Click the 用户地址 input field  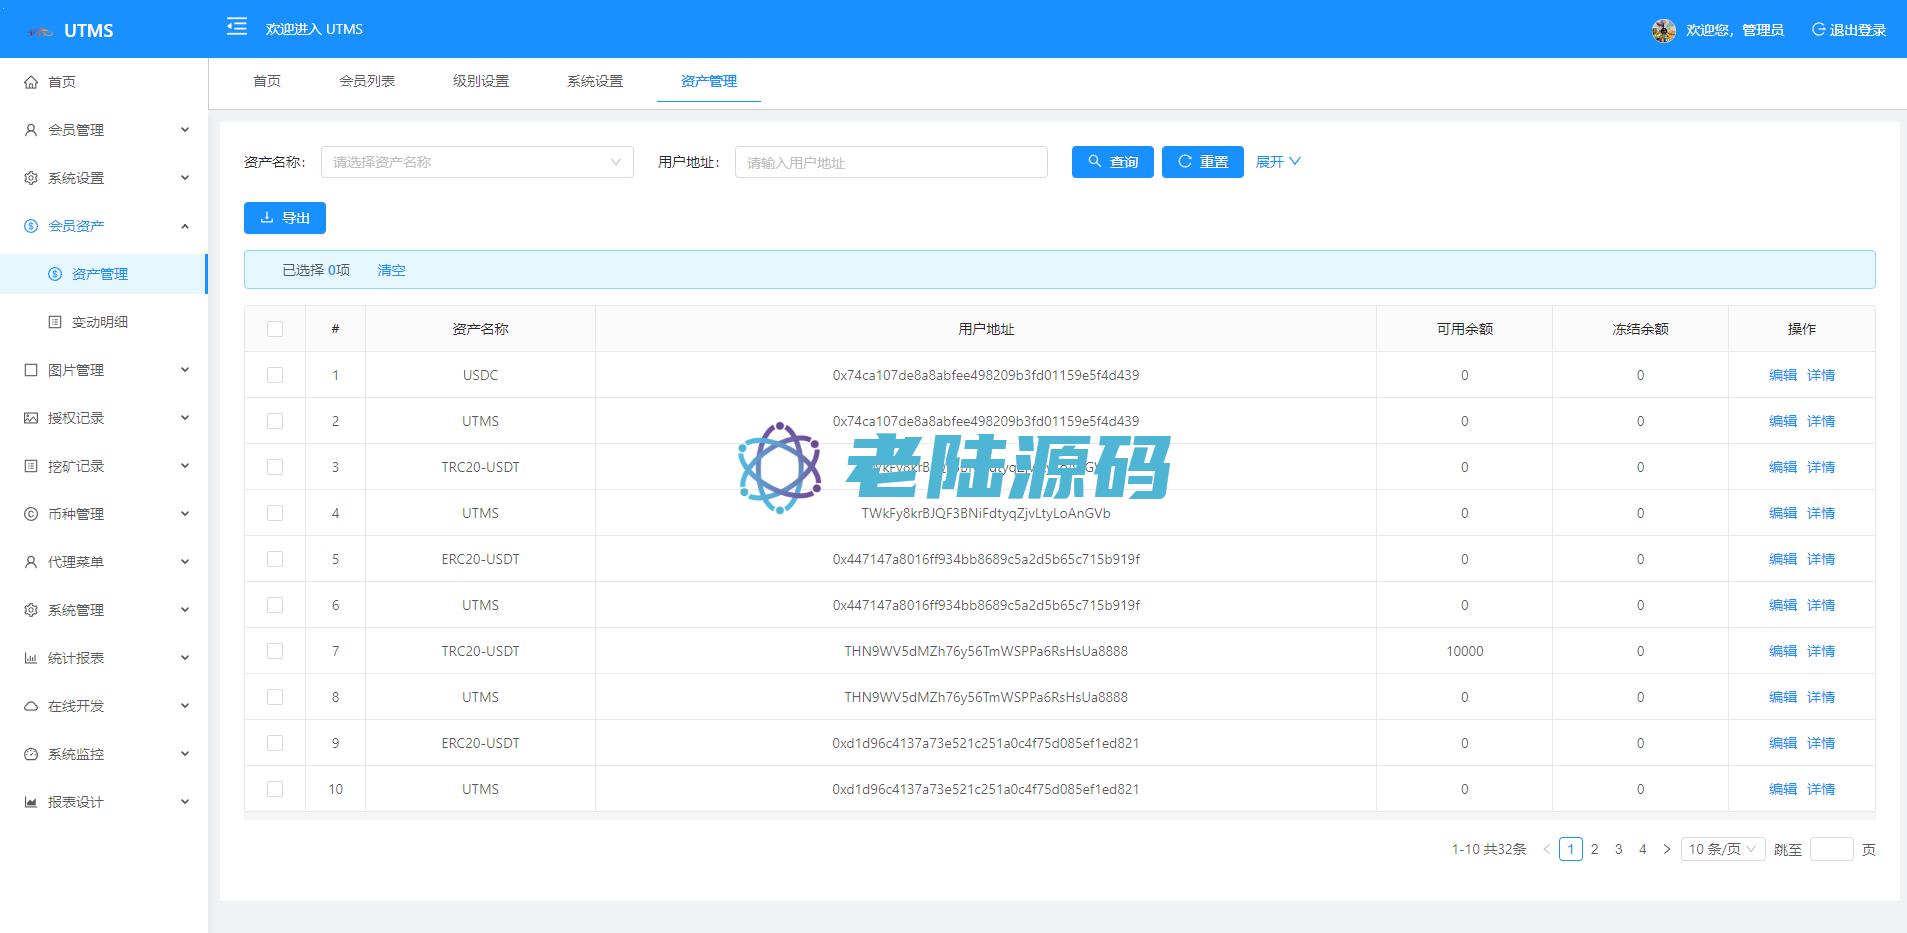(891, 162)
